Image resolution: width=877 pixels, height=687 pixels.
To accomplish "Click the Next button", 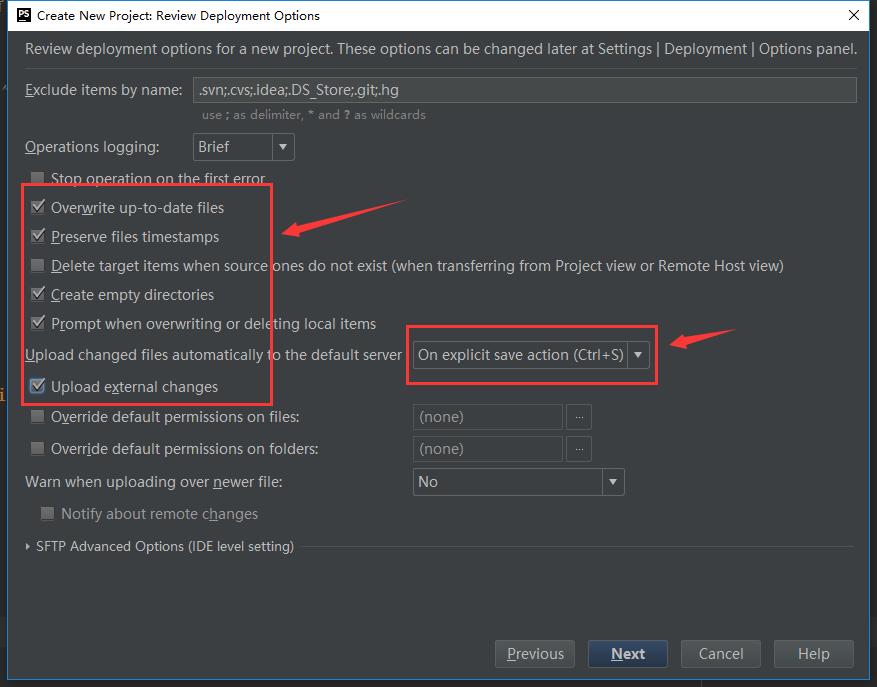I will click(628, 654).
